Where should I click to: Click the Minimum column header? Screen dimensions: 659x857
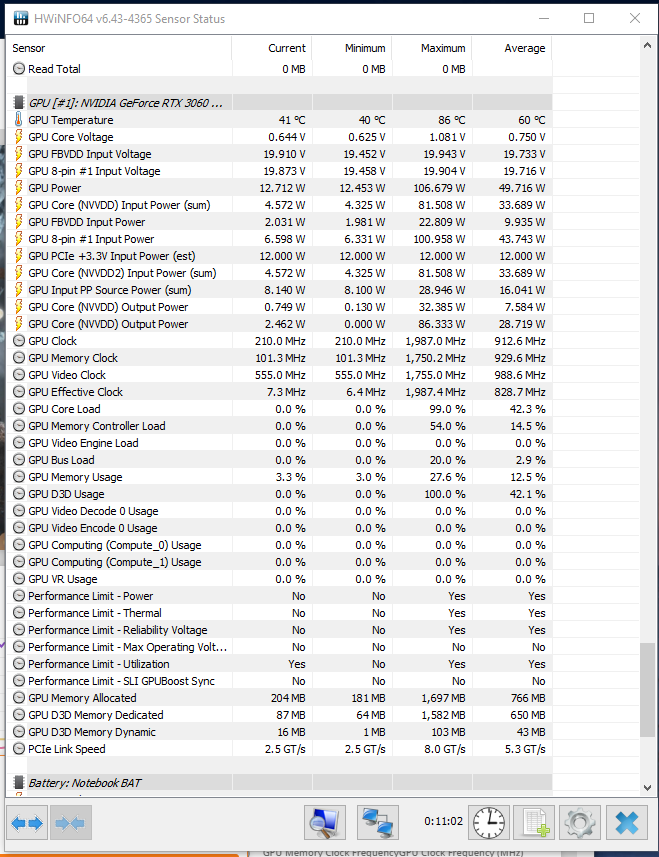coord(352,48)
